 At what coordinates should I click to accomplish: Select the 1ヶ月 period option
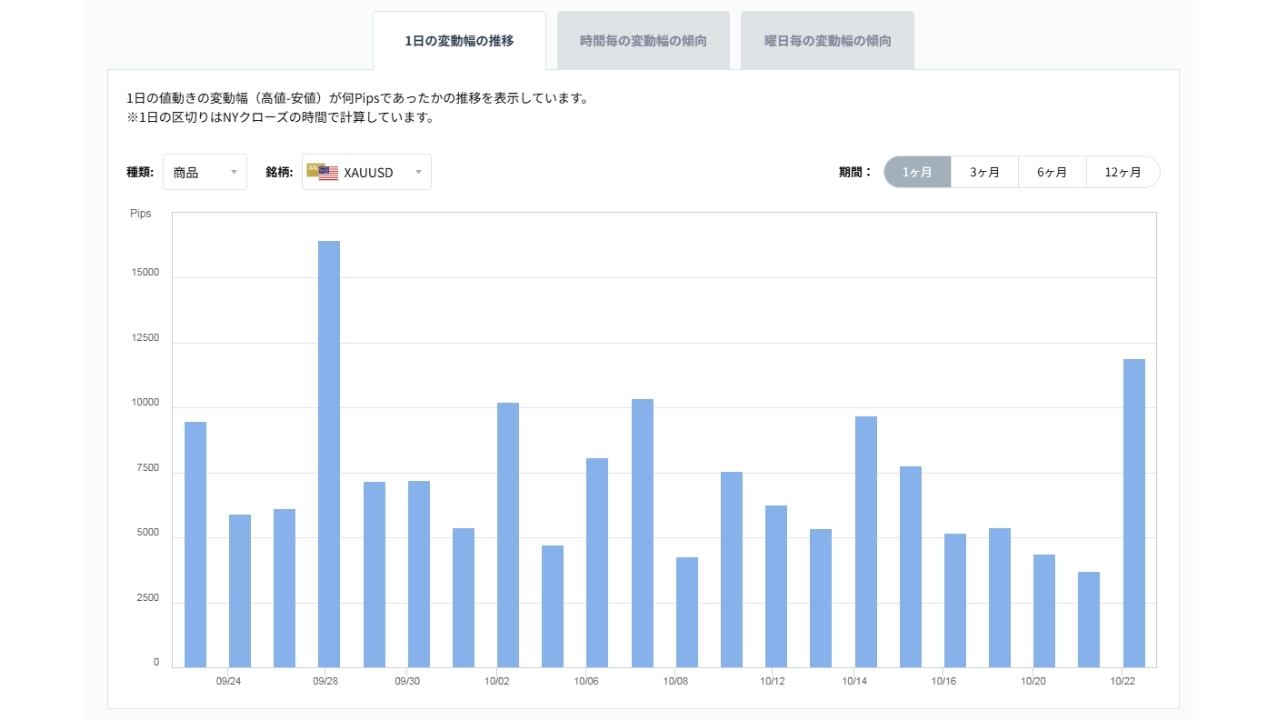click(917, 172)
